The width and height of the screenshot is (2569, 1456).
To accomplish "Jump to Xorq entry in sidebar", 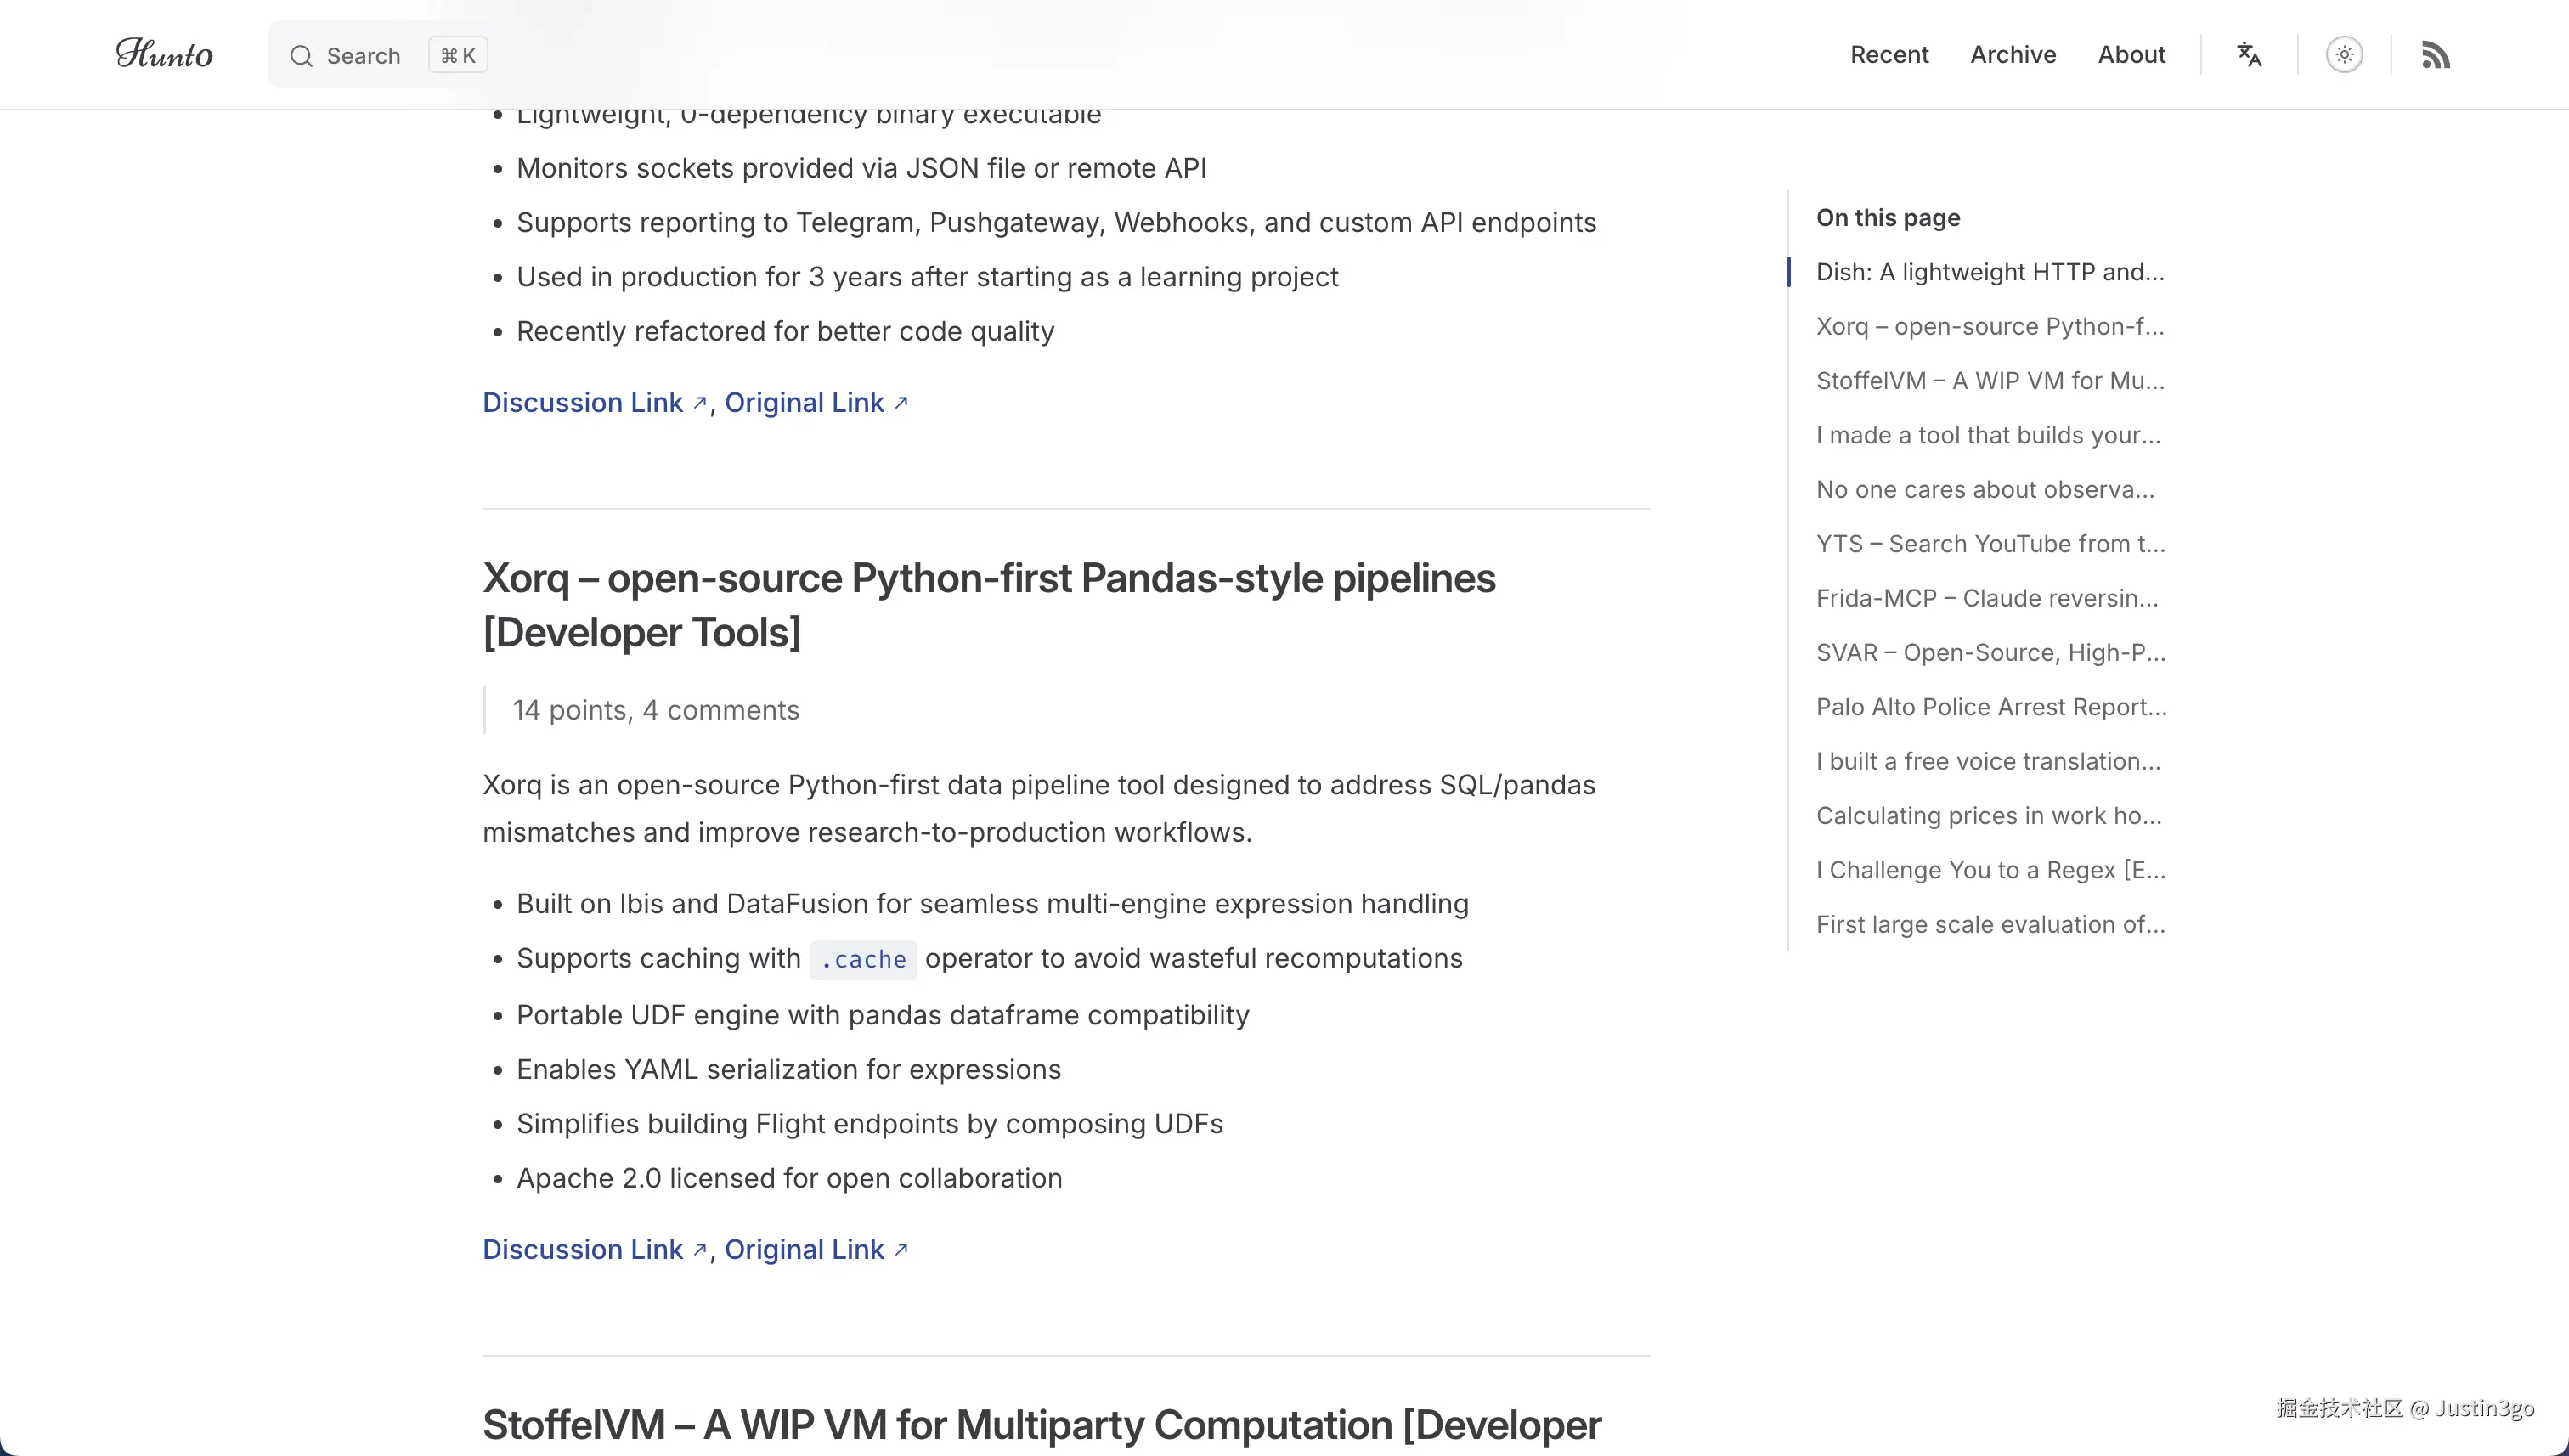I will coord(1989,326).
